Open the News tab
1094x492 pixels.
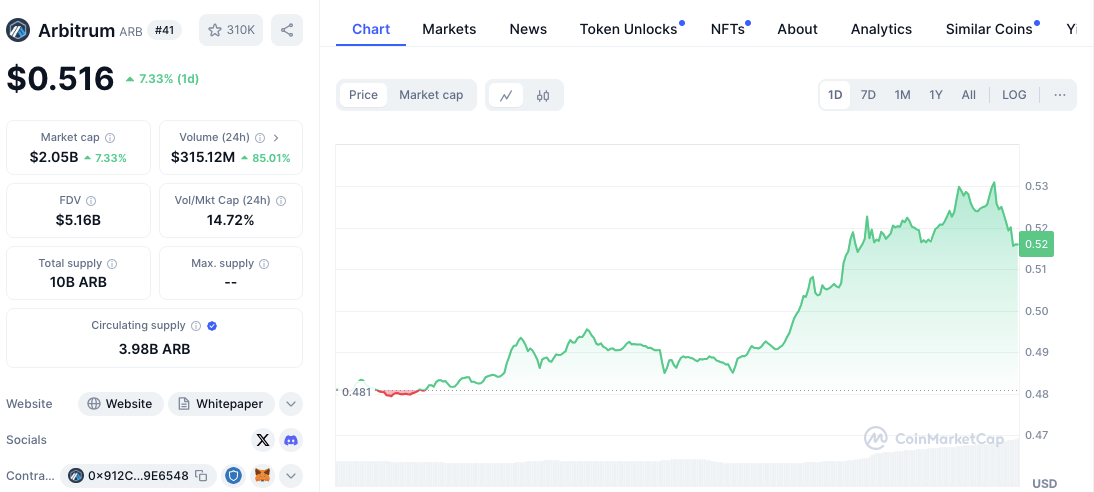pyautogui.click(x=528, y=29)
